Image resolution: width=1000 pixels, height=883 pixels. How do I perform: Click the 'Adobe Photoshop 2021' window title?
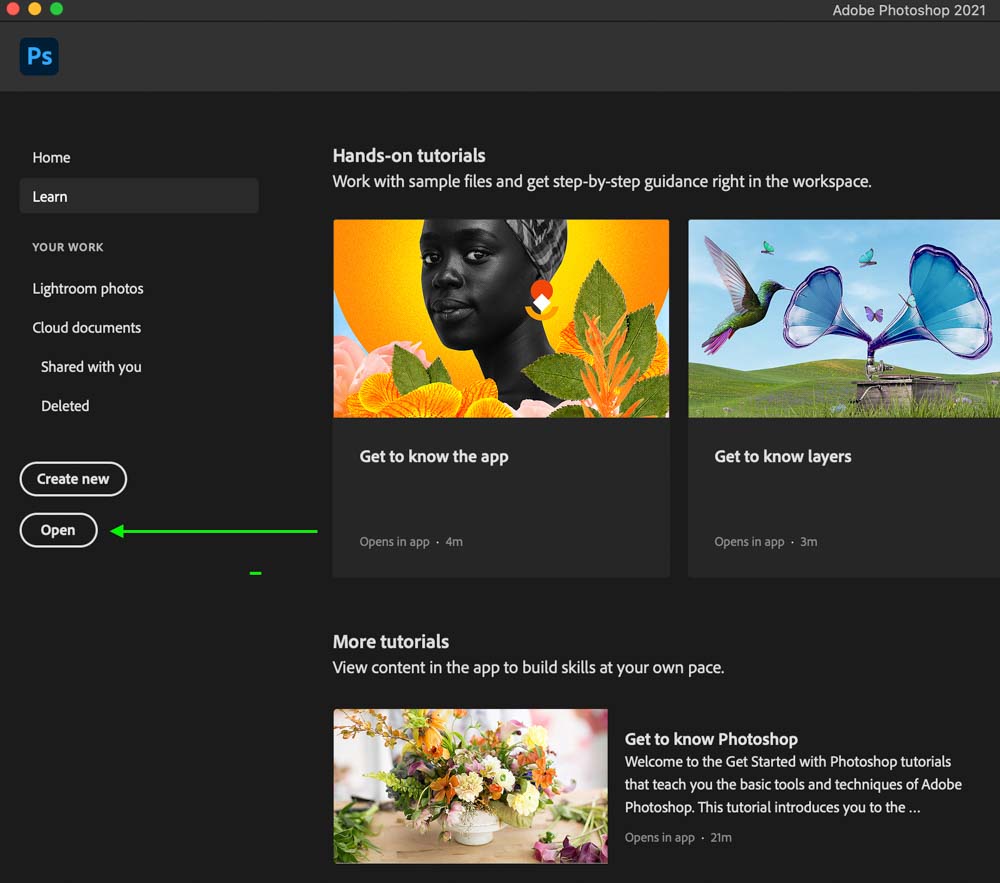tap(909, 10)
